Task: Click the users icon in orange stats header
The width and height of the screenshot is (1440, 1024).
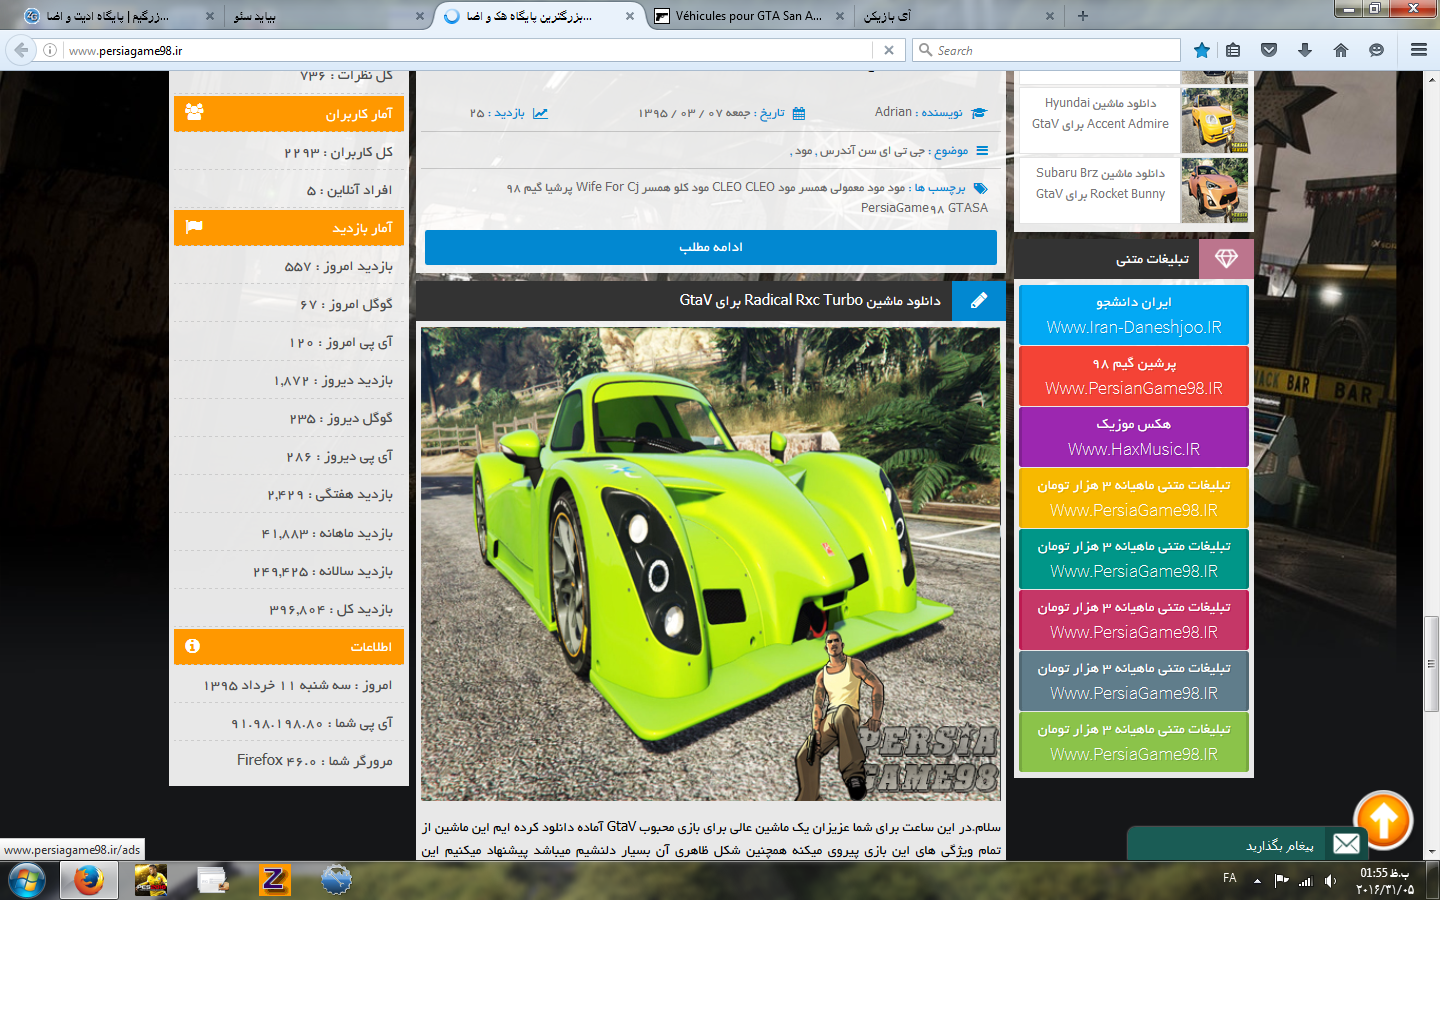Action: pos(194,113)
